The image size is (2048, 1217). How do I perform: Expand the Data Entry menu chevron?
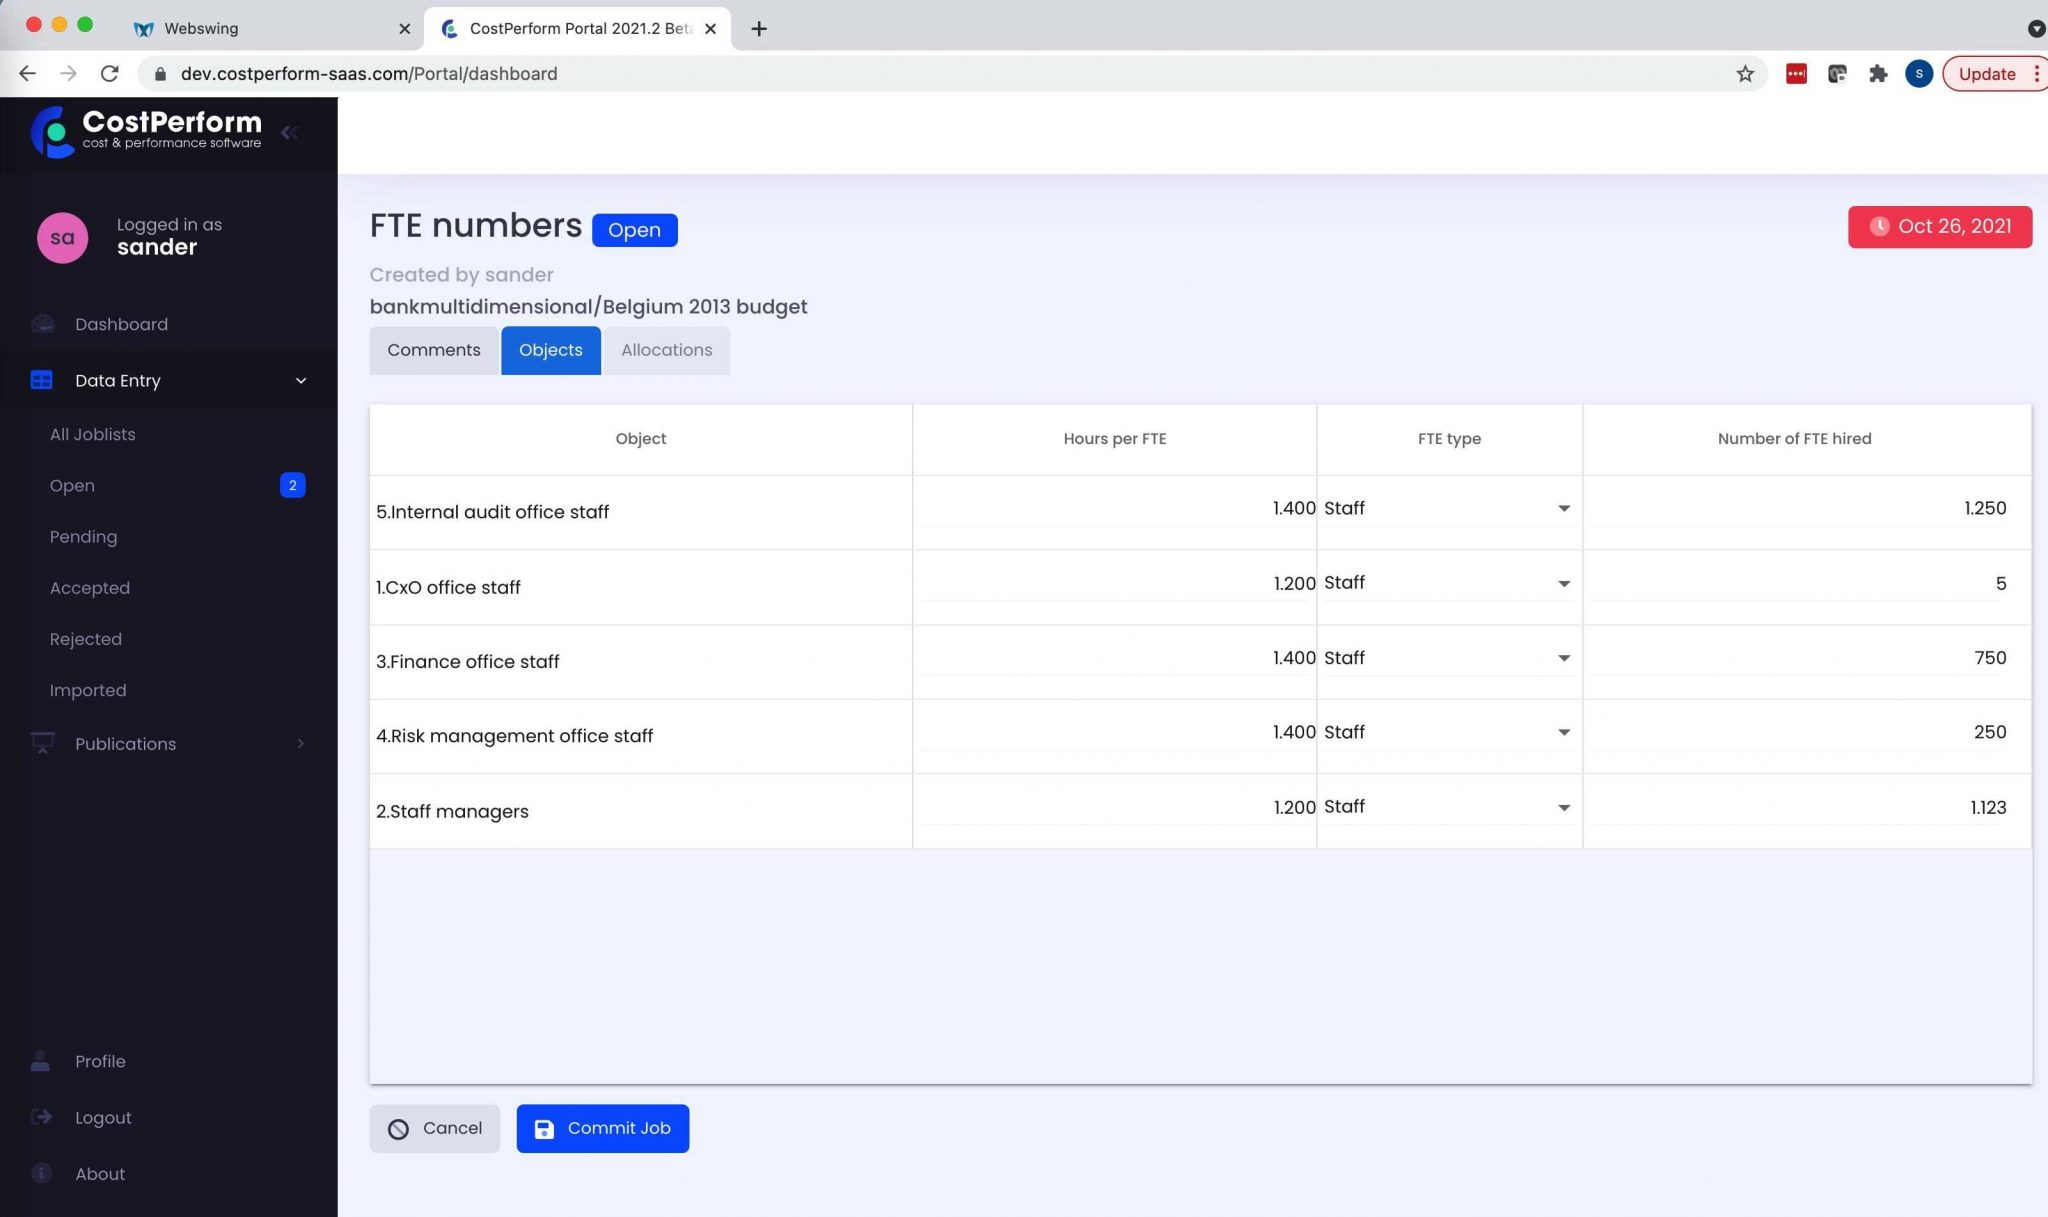point(300,380)
